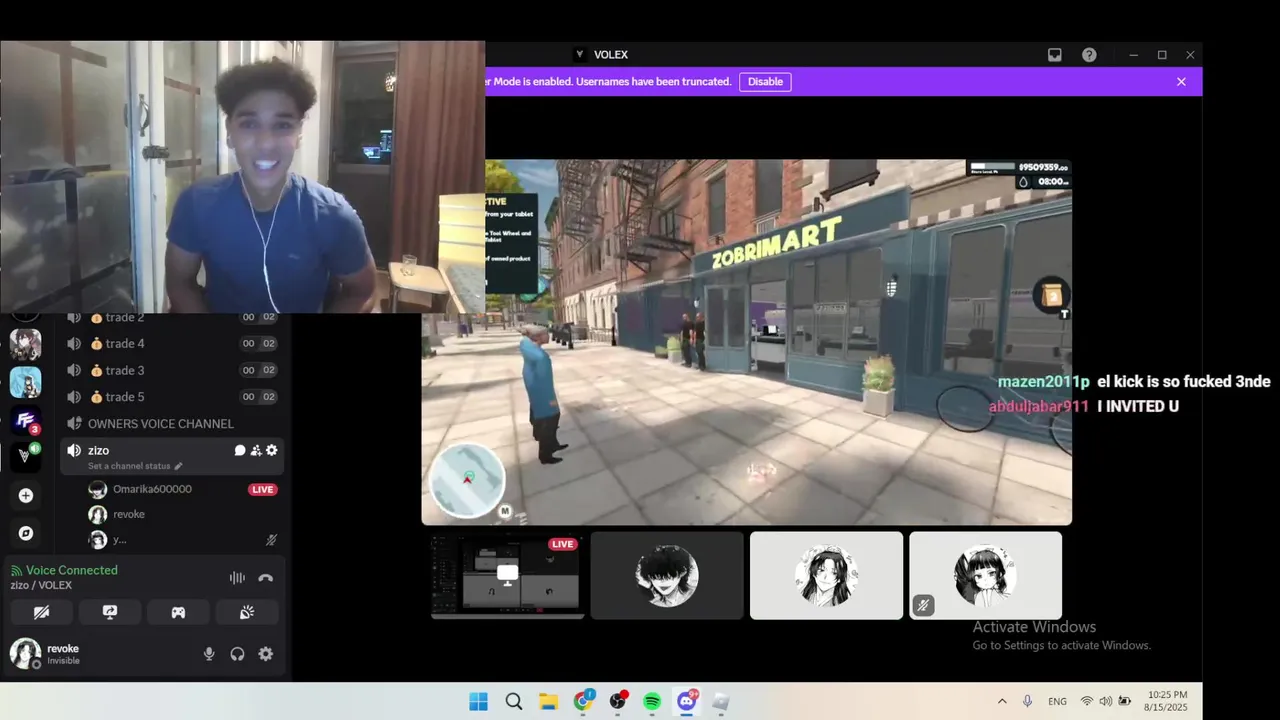Image resolution: width=1280 pixels, height=720 pixels.
Task: Select the muted participant tile
Action: (985, 576)
